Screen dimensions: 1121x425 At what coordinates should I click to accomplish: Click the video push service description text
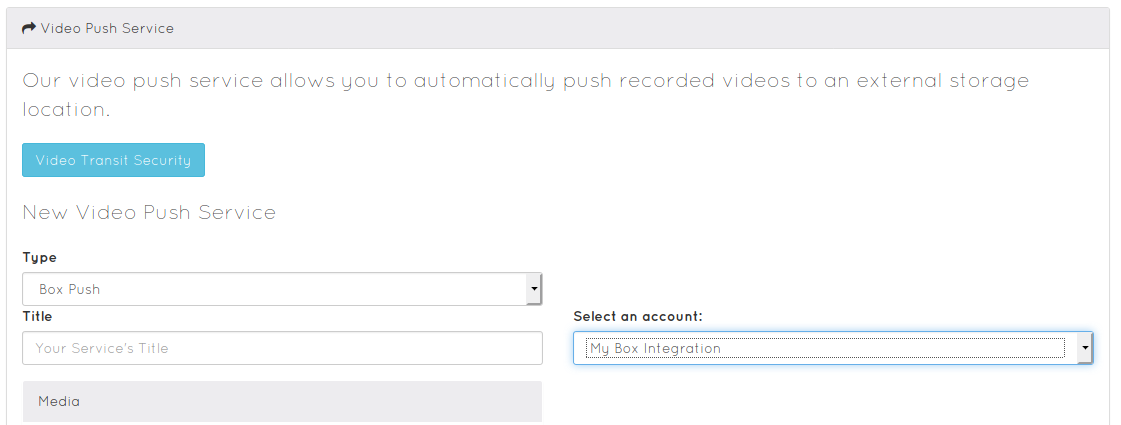[x=525, y=94]
